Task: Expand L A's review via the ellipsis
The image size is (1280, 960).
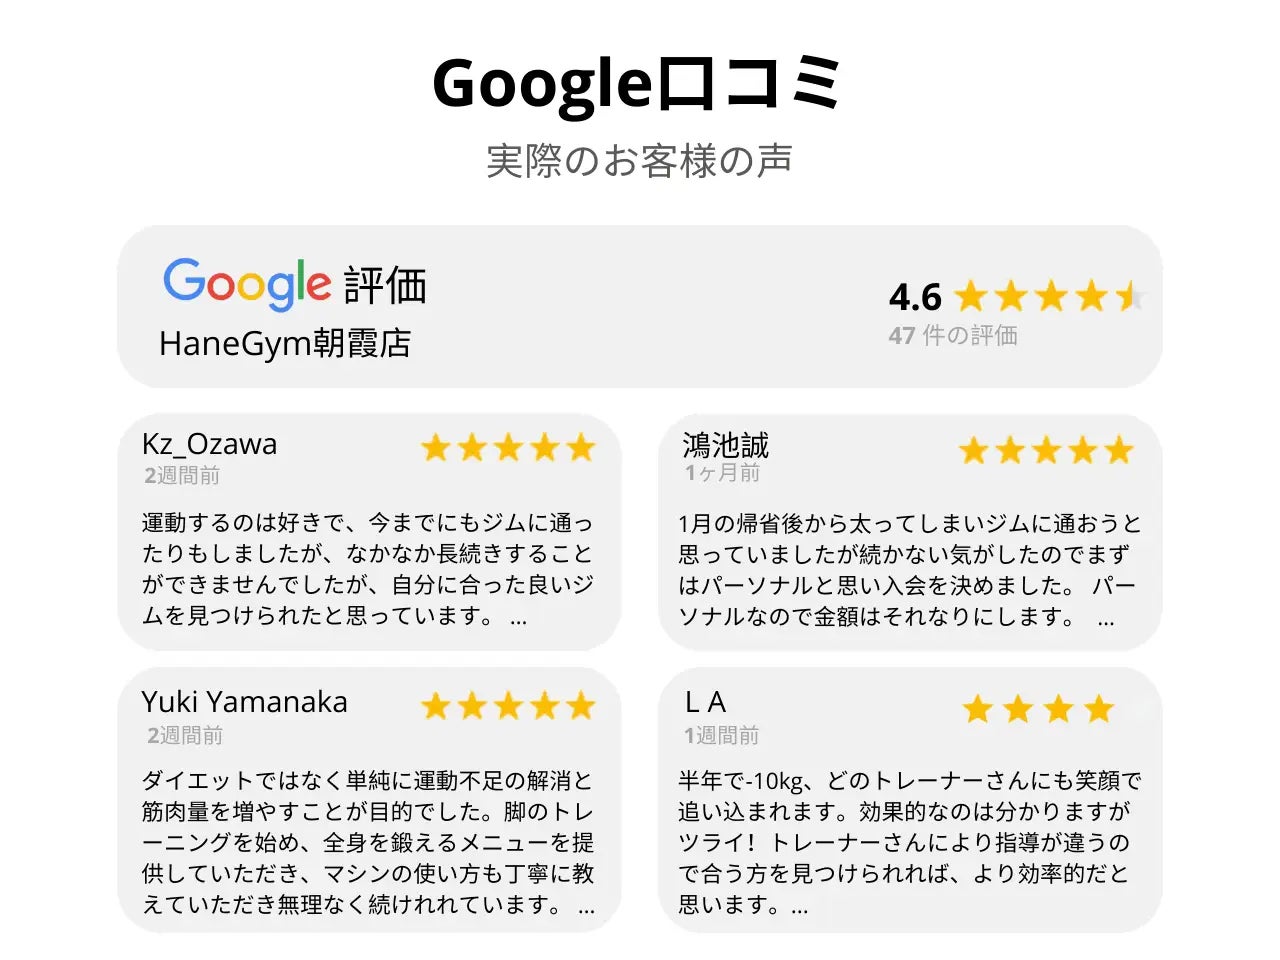Action: pyautogui.click(x=800, y=907)
